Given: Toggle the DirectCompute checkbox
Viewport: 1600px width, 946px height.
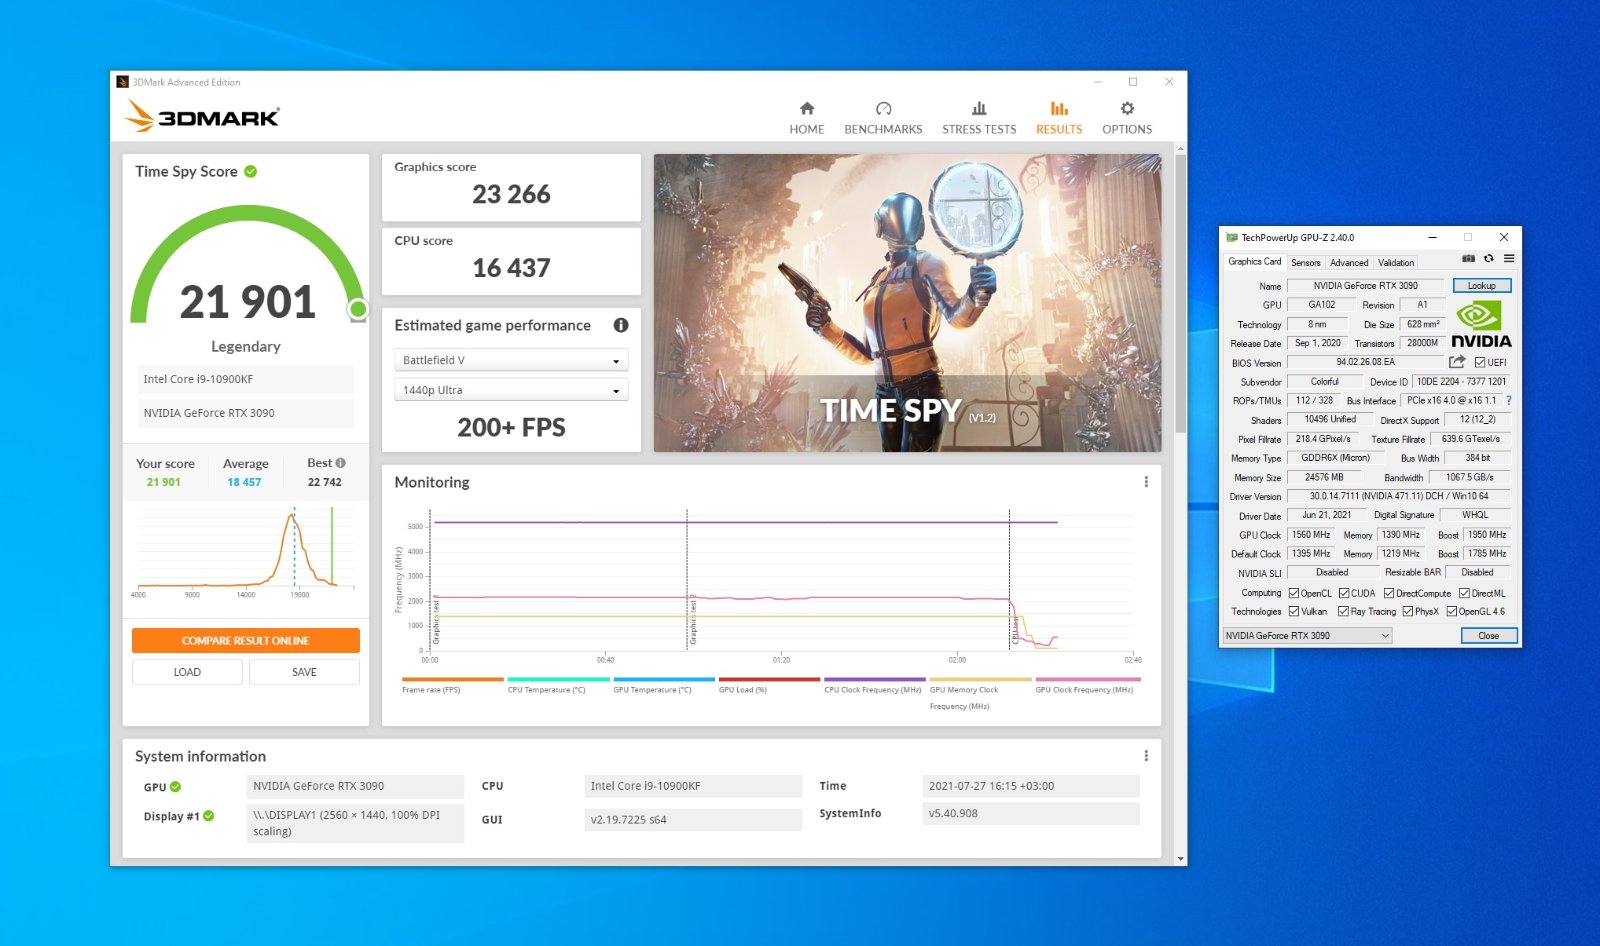Looking at the screenshot, I should (x=1389, y=593).
